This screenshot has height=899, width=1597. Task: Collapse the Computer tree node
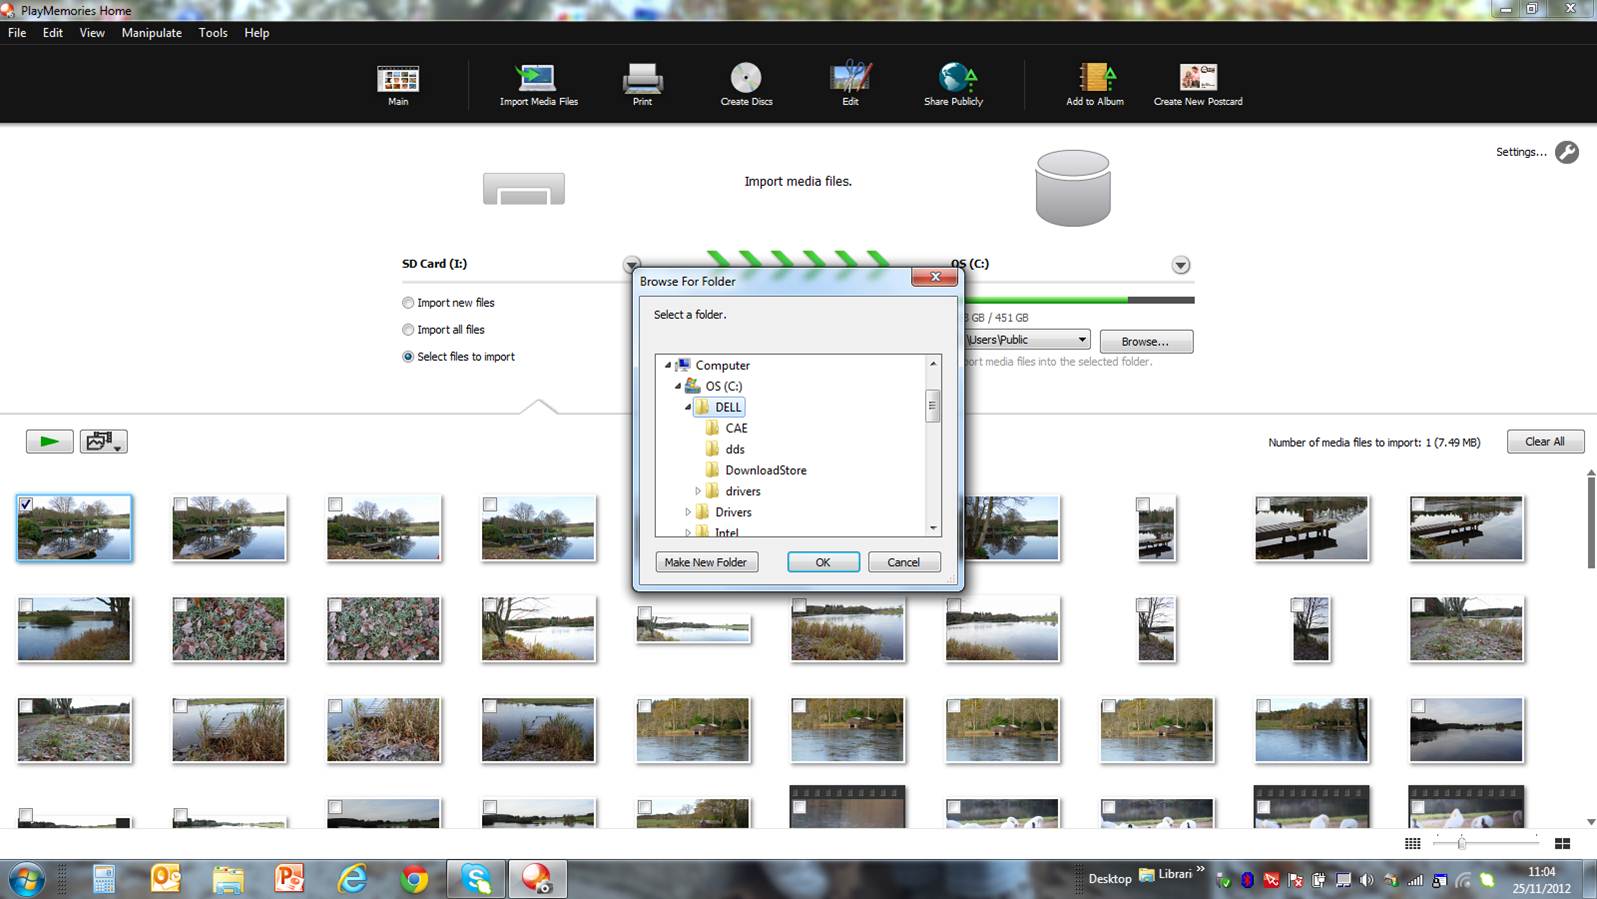(668, 365)
